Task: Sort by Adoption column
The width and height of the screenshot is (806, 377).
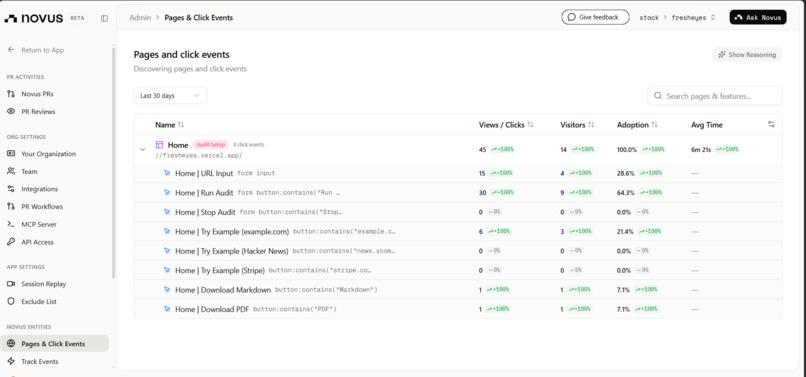Action: tap(637, 125)
